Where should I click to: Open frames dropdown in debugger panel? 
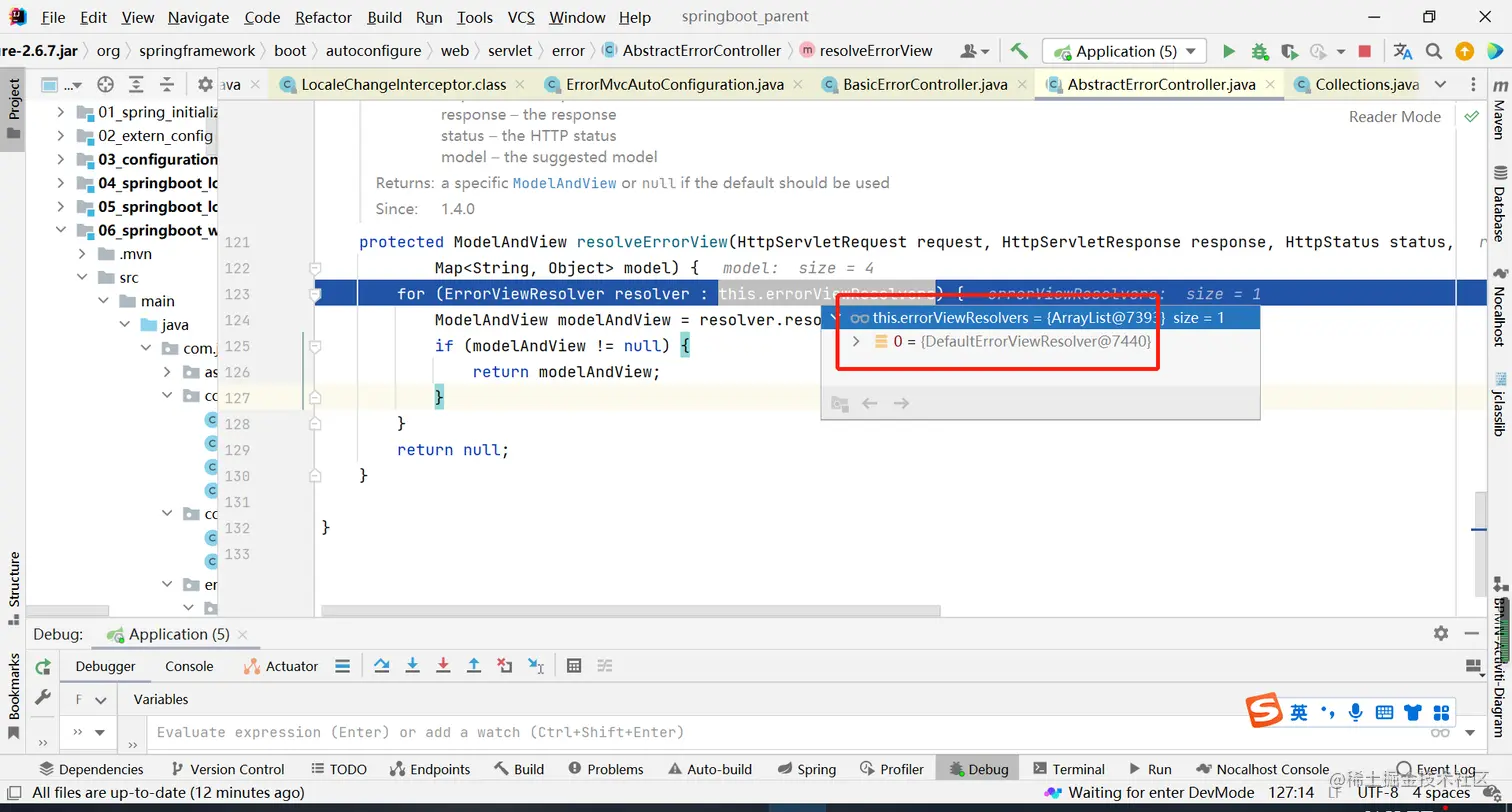tap(89, 700)
